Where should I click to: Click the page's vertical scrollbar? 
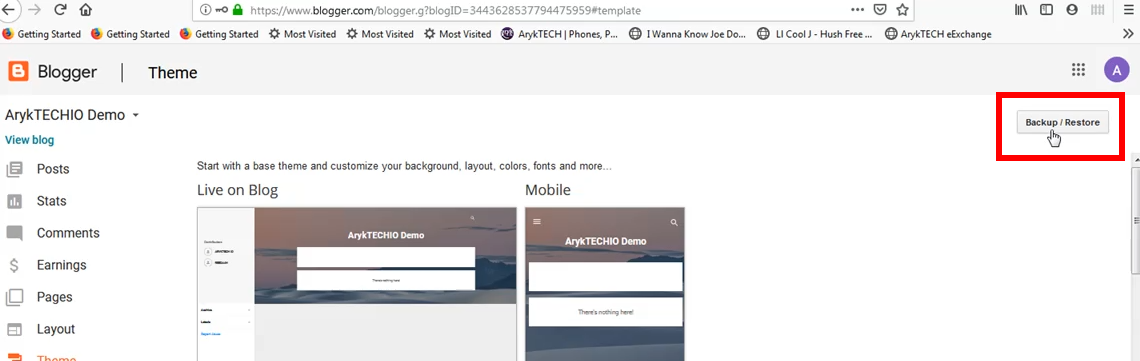coord(1136,220)
